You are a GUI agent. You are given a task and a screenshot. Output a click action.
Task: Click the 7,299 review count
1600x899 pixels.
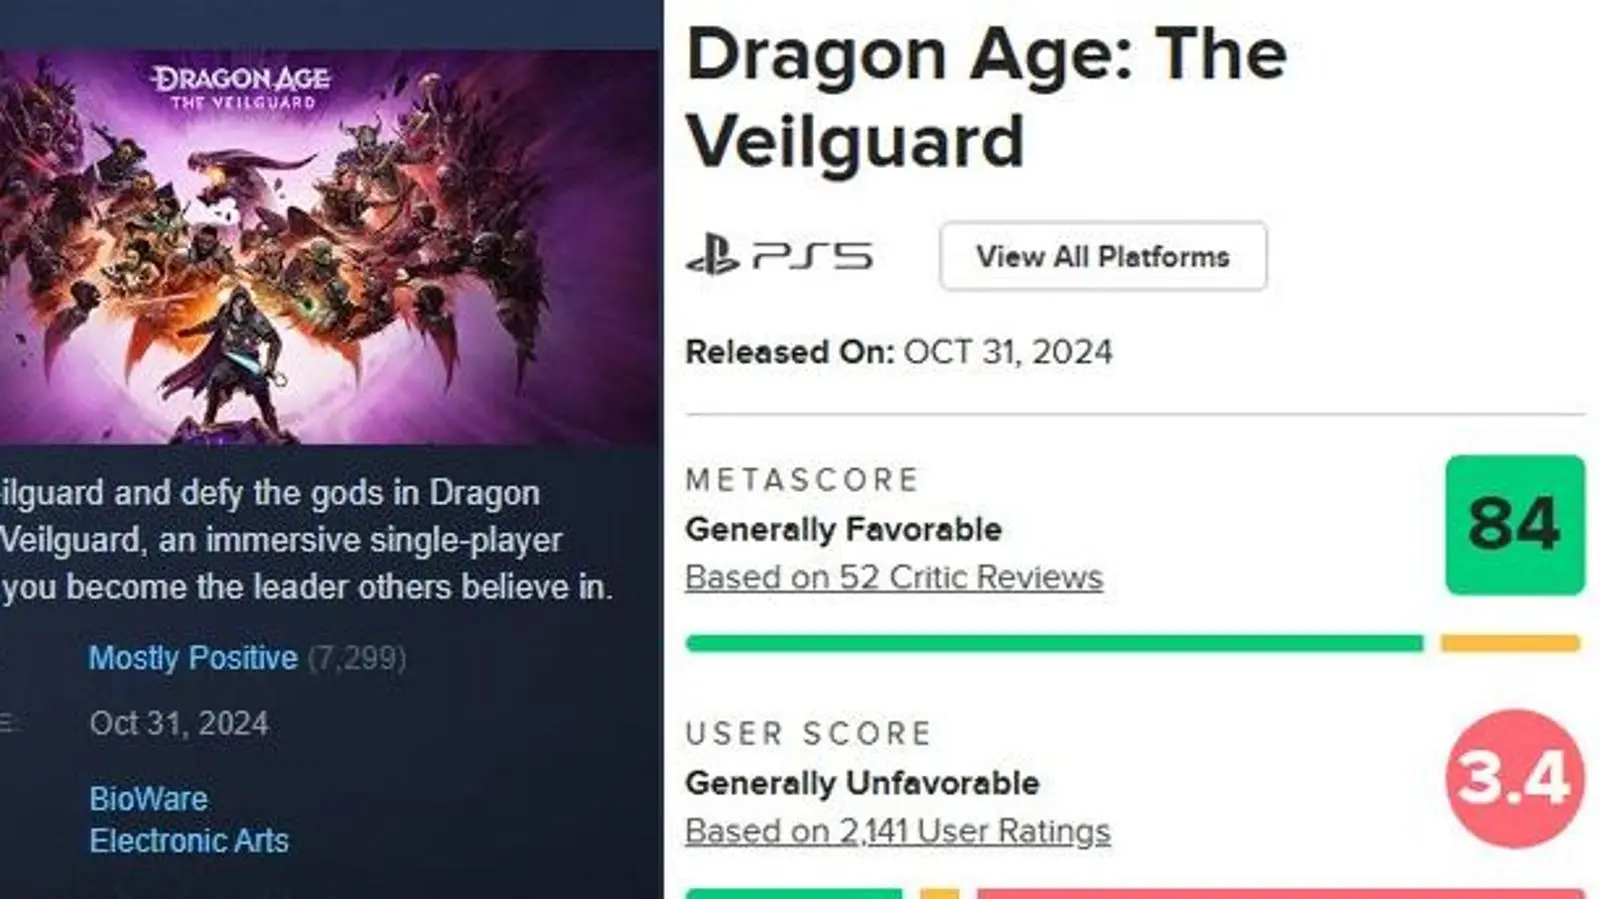pos(357,658)
